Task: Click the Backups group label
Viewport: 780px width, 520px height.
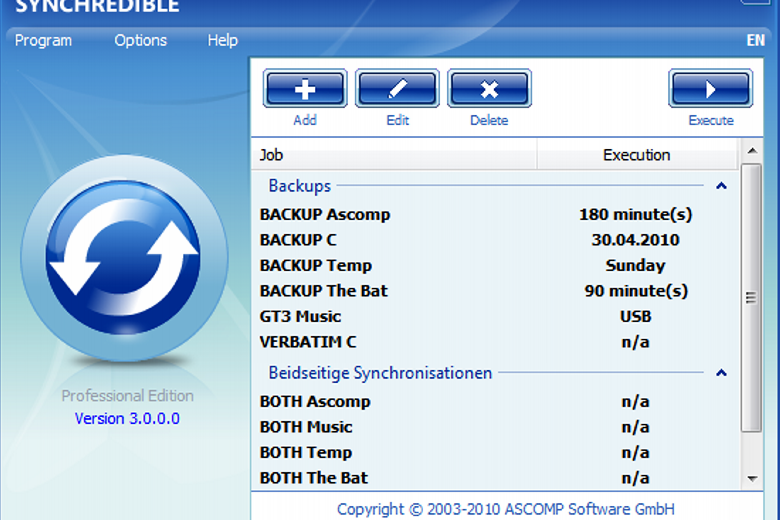Action: click(x=299, y=186)
